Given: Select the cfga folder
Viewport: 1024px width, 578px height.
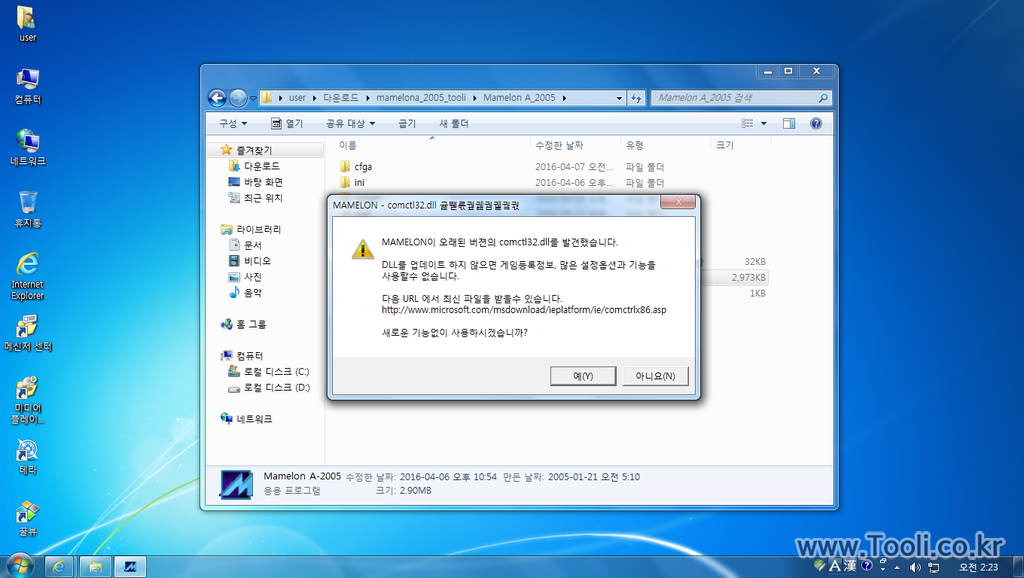Looking at the screenshot, I should point(356,167).
